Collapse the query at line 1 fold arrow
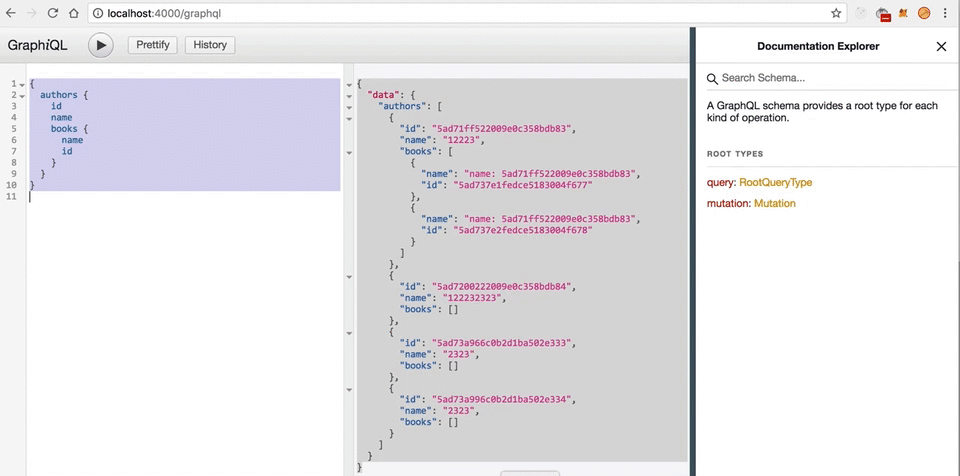This screenshot has width=960, height=476. point(22,84)
